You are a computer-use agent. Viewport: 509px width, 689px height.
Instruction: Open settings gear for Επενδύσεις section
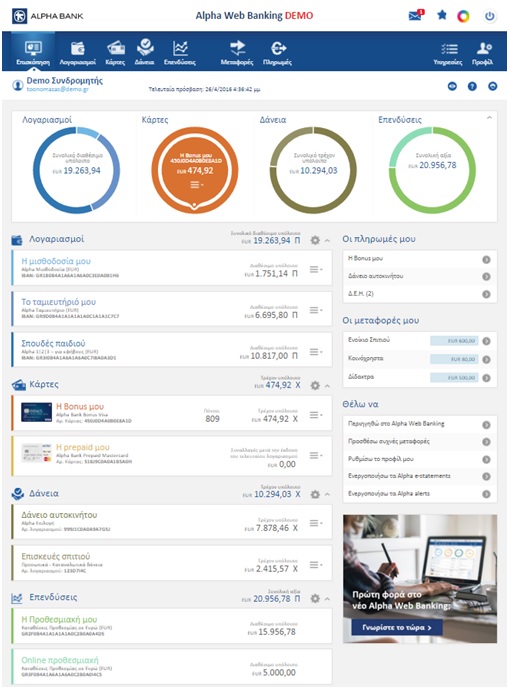[x=315, y=598]
